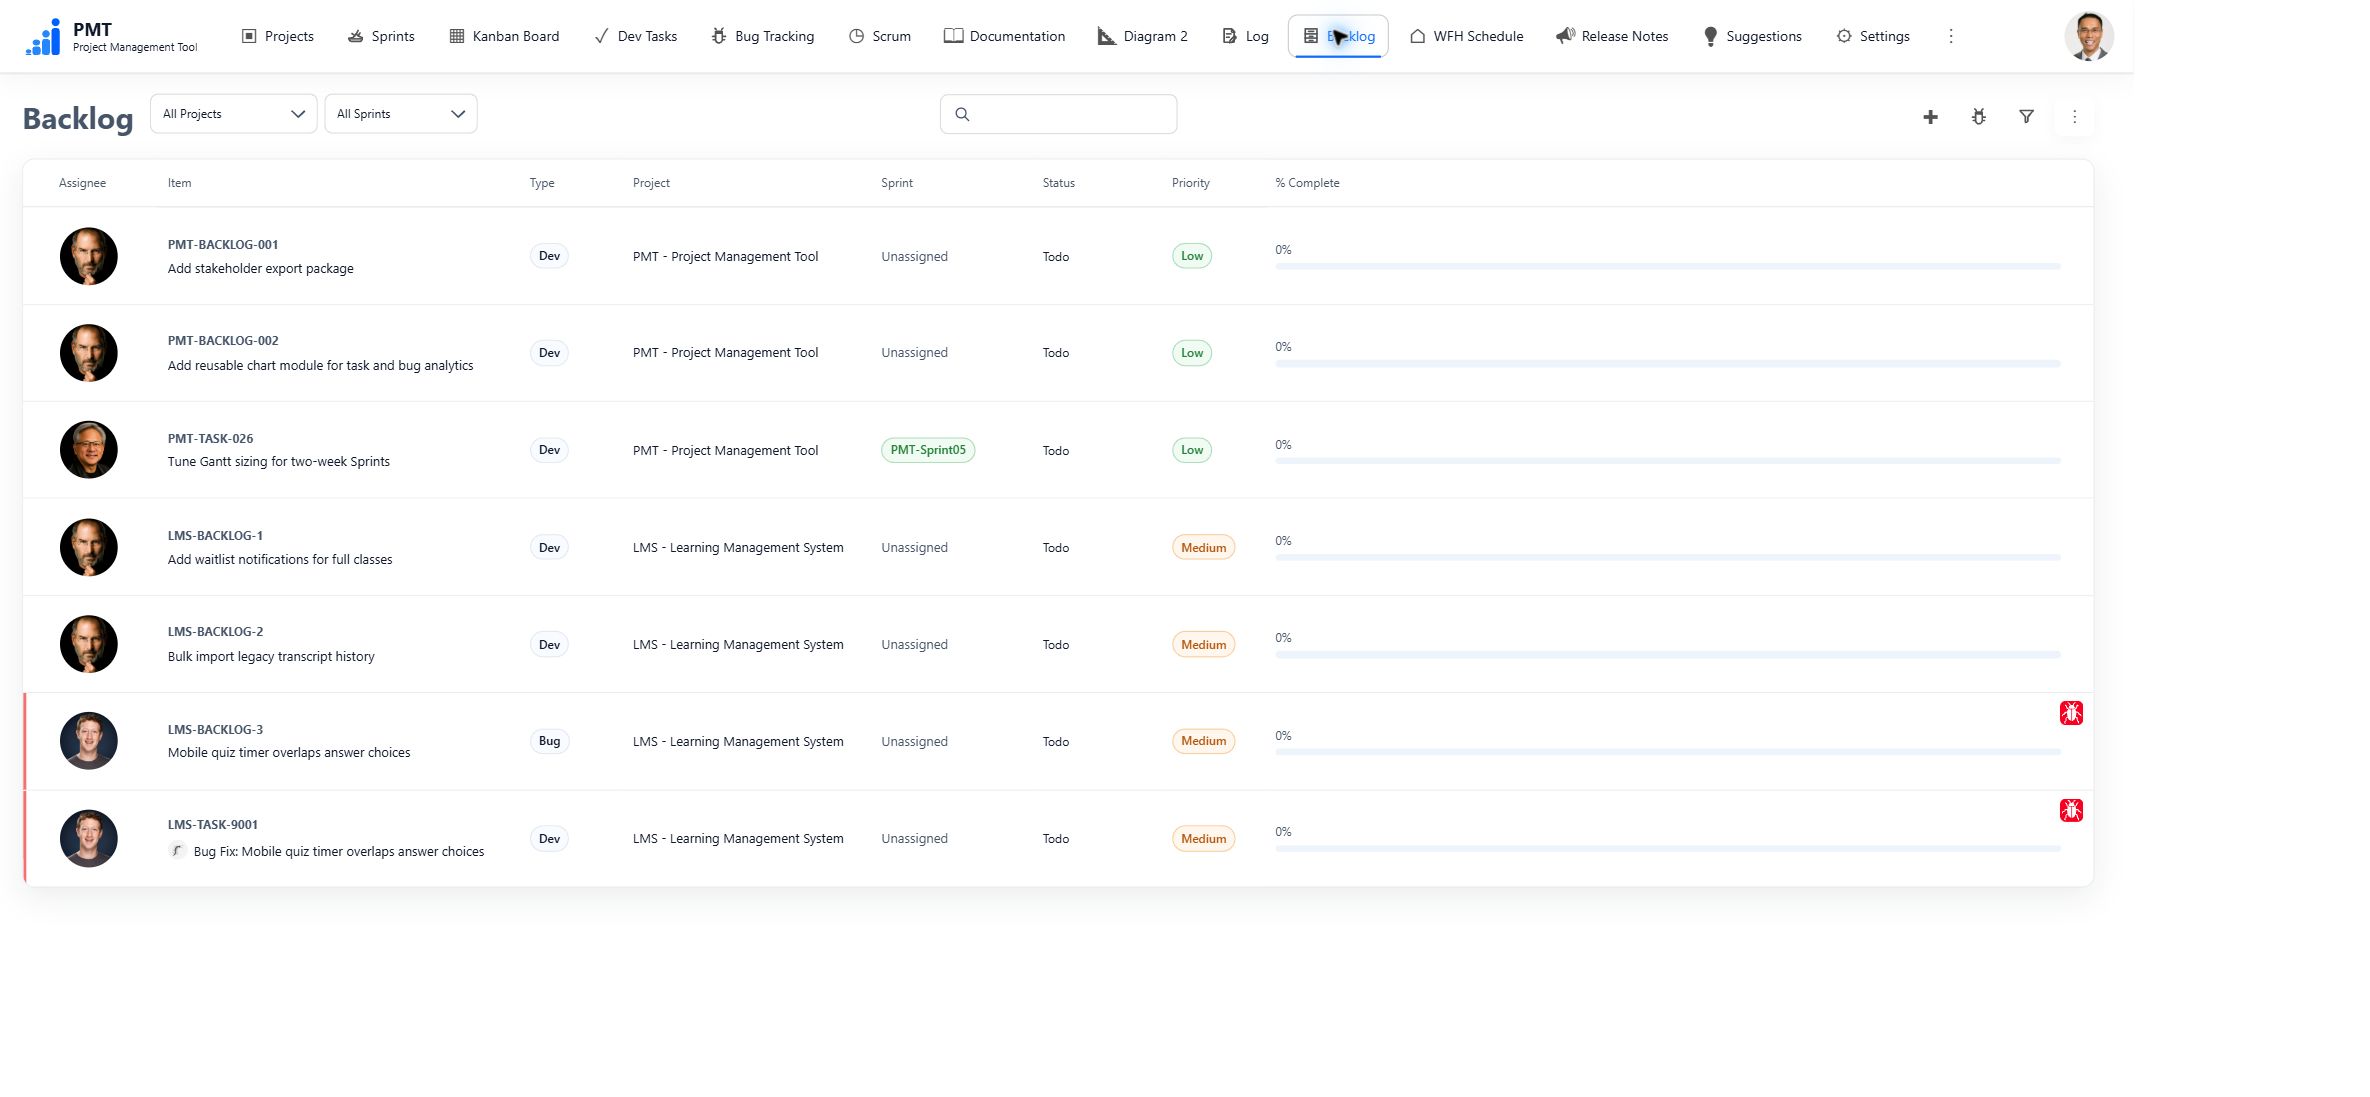Click the backlog search field

click(1058, 114)
